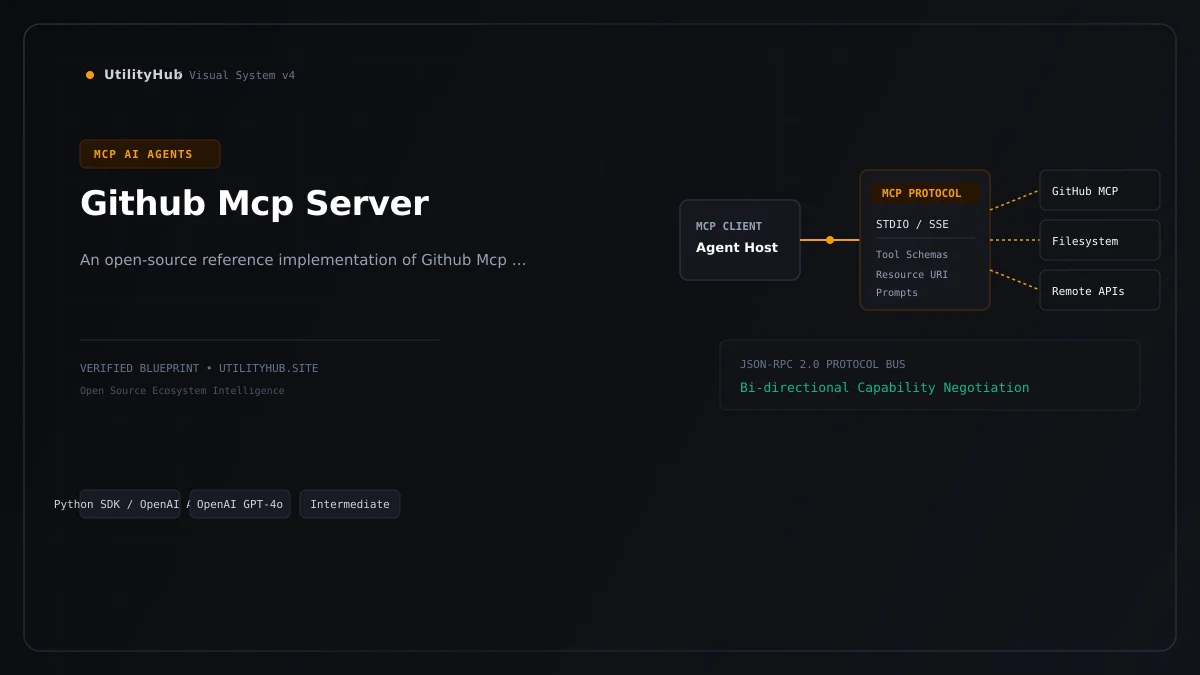Open the GitHub MCP server box
Screen dimensions: 1200x675
tap(1100, 190)
